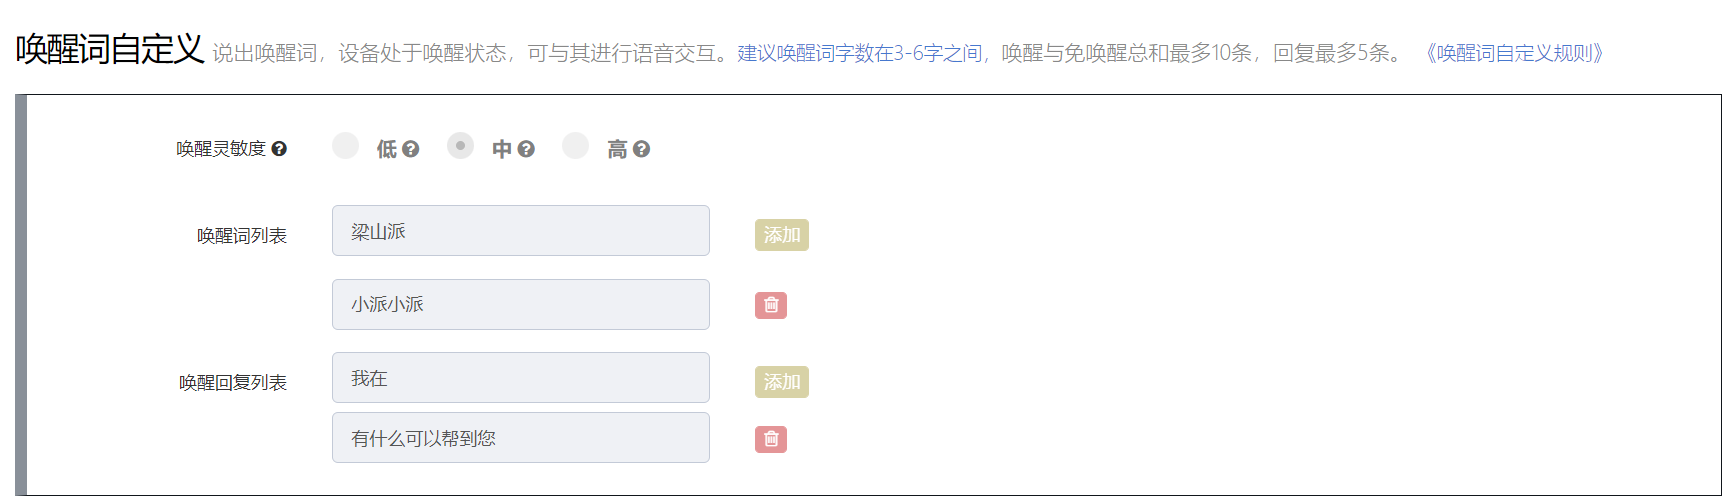Click help icon next to 唤醒灵敏度 label
Image resolution: width=1733 pixels, height=502 pixels.
tap(279, 149)
